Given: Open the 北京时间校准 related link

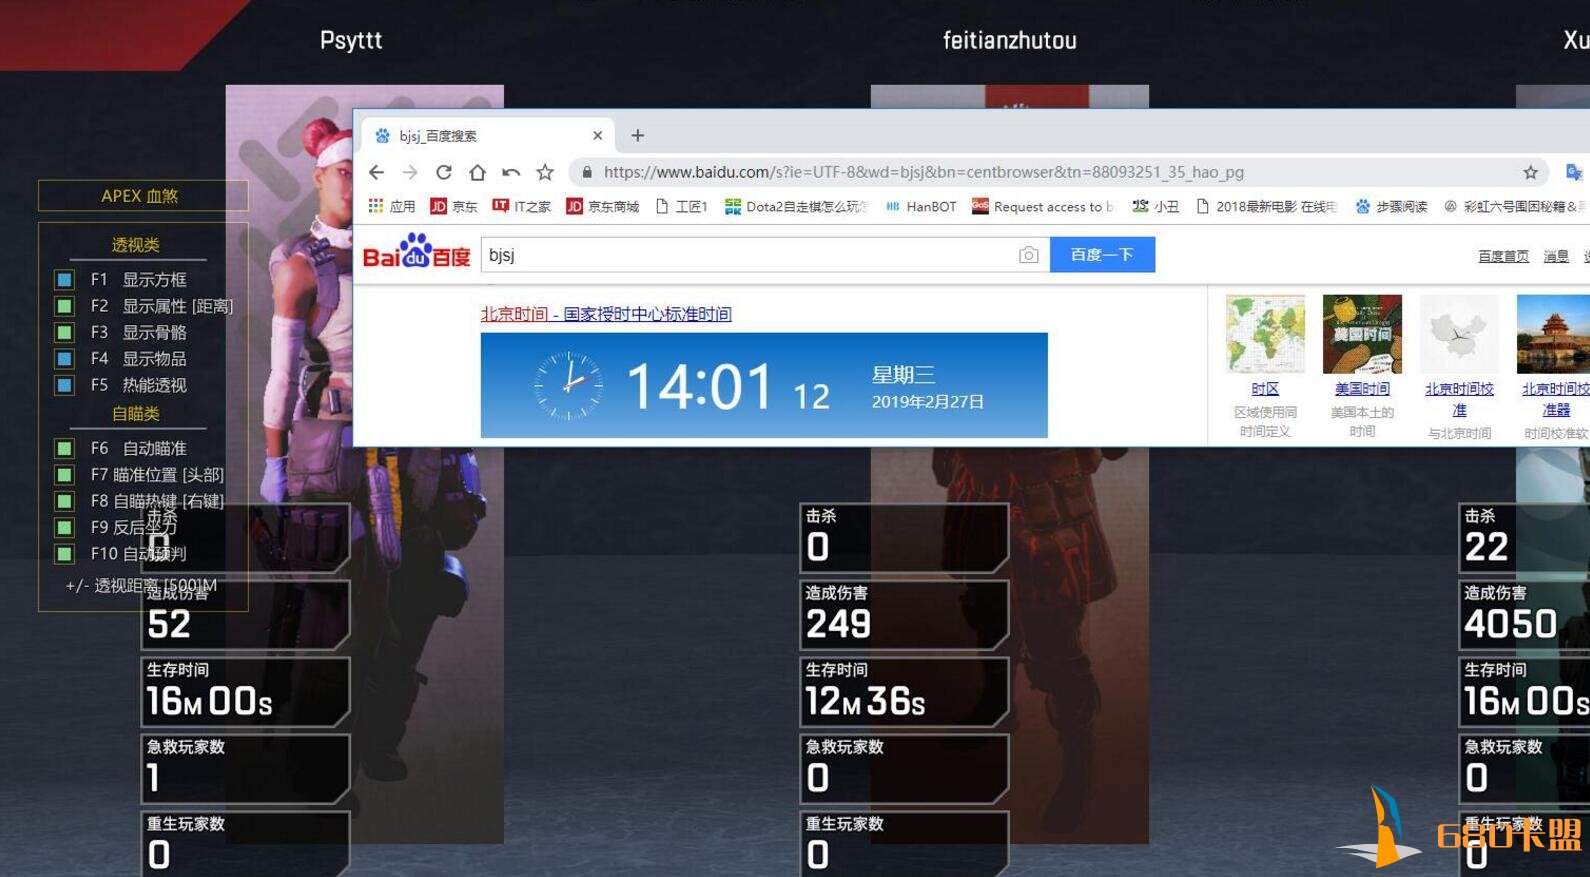Looking at the screenshot, I should click(x=1459, y=399).
